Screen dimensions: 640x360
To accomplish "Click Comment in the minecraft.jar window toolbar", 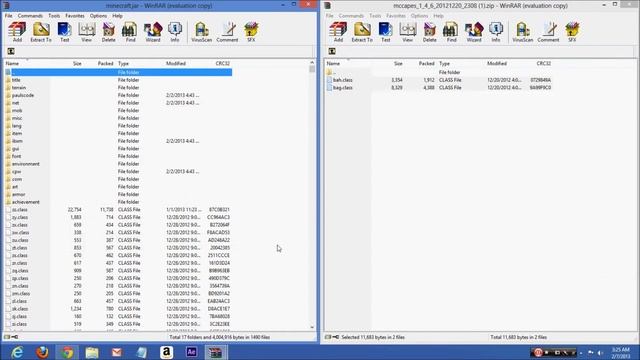I will [x=227, y=32].
